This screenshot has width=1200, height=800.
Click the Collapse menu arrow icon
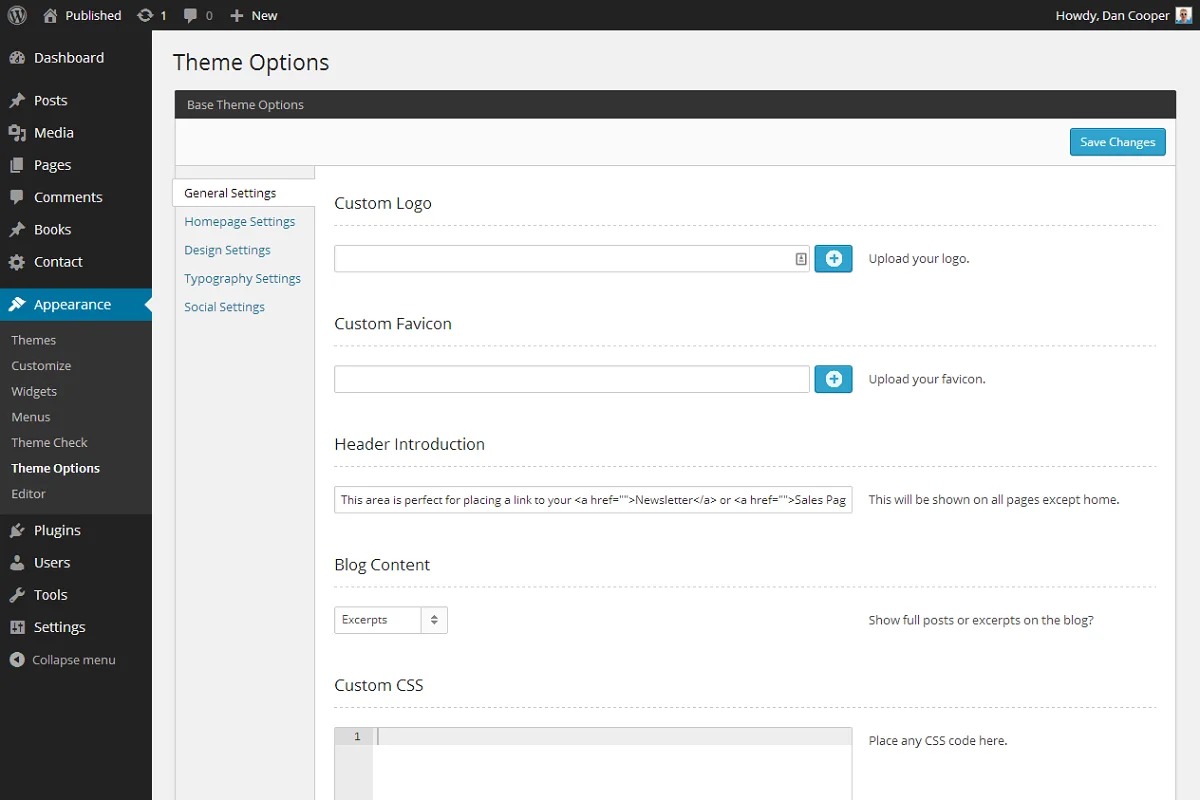coord(16,660)
